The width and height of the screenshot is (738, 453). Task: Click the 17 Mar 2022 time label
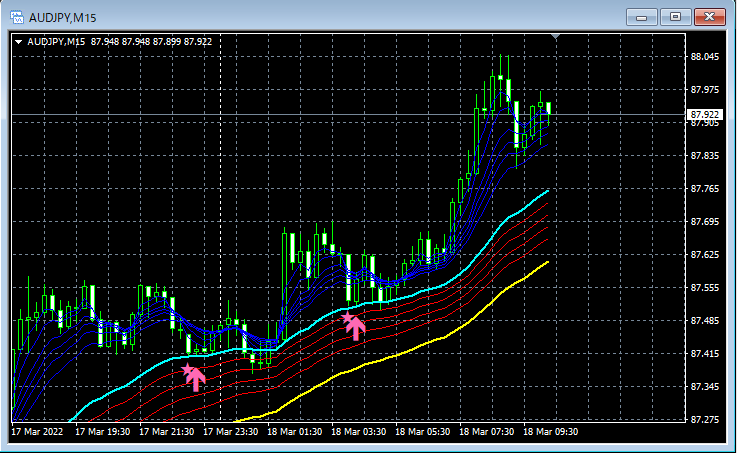(x=37, y=431)
